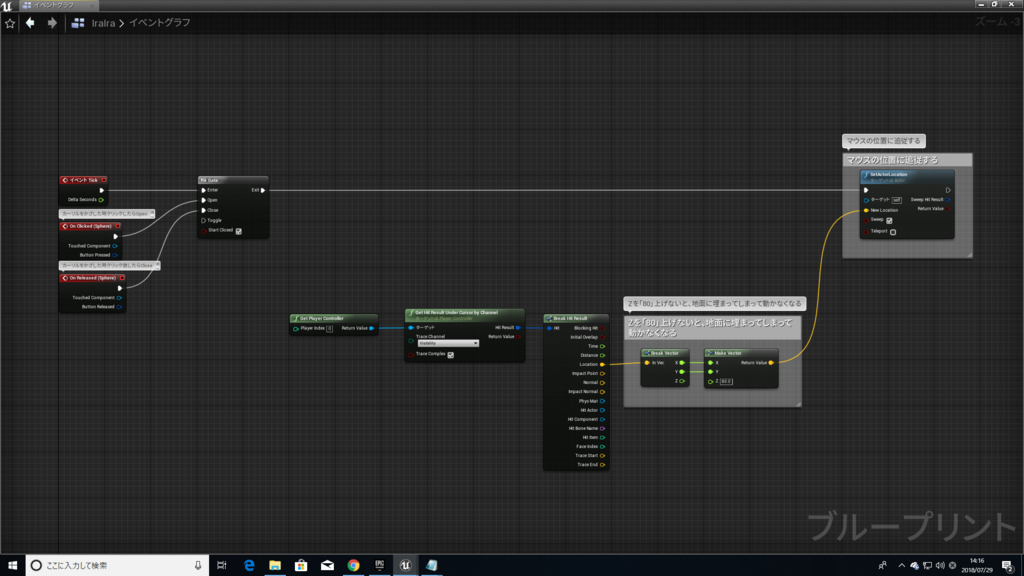1024x576 pixels.
Task: Click Break Hit Result Location pin
Action: pyautogui.click(x=602, y=364)
